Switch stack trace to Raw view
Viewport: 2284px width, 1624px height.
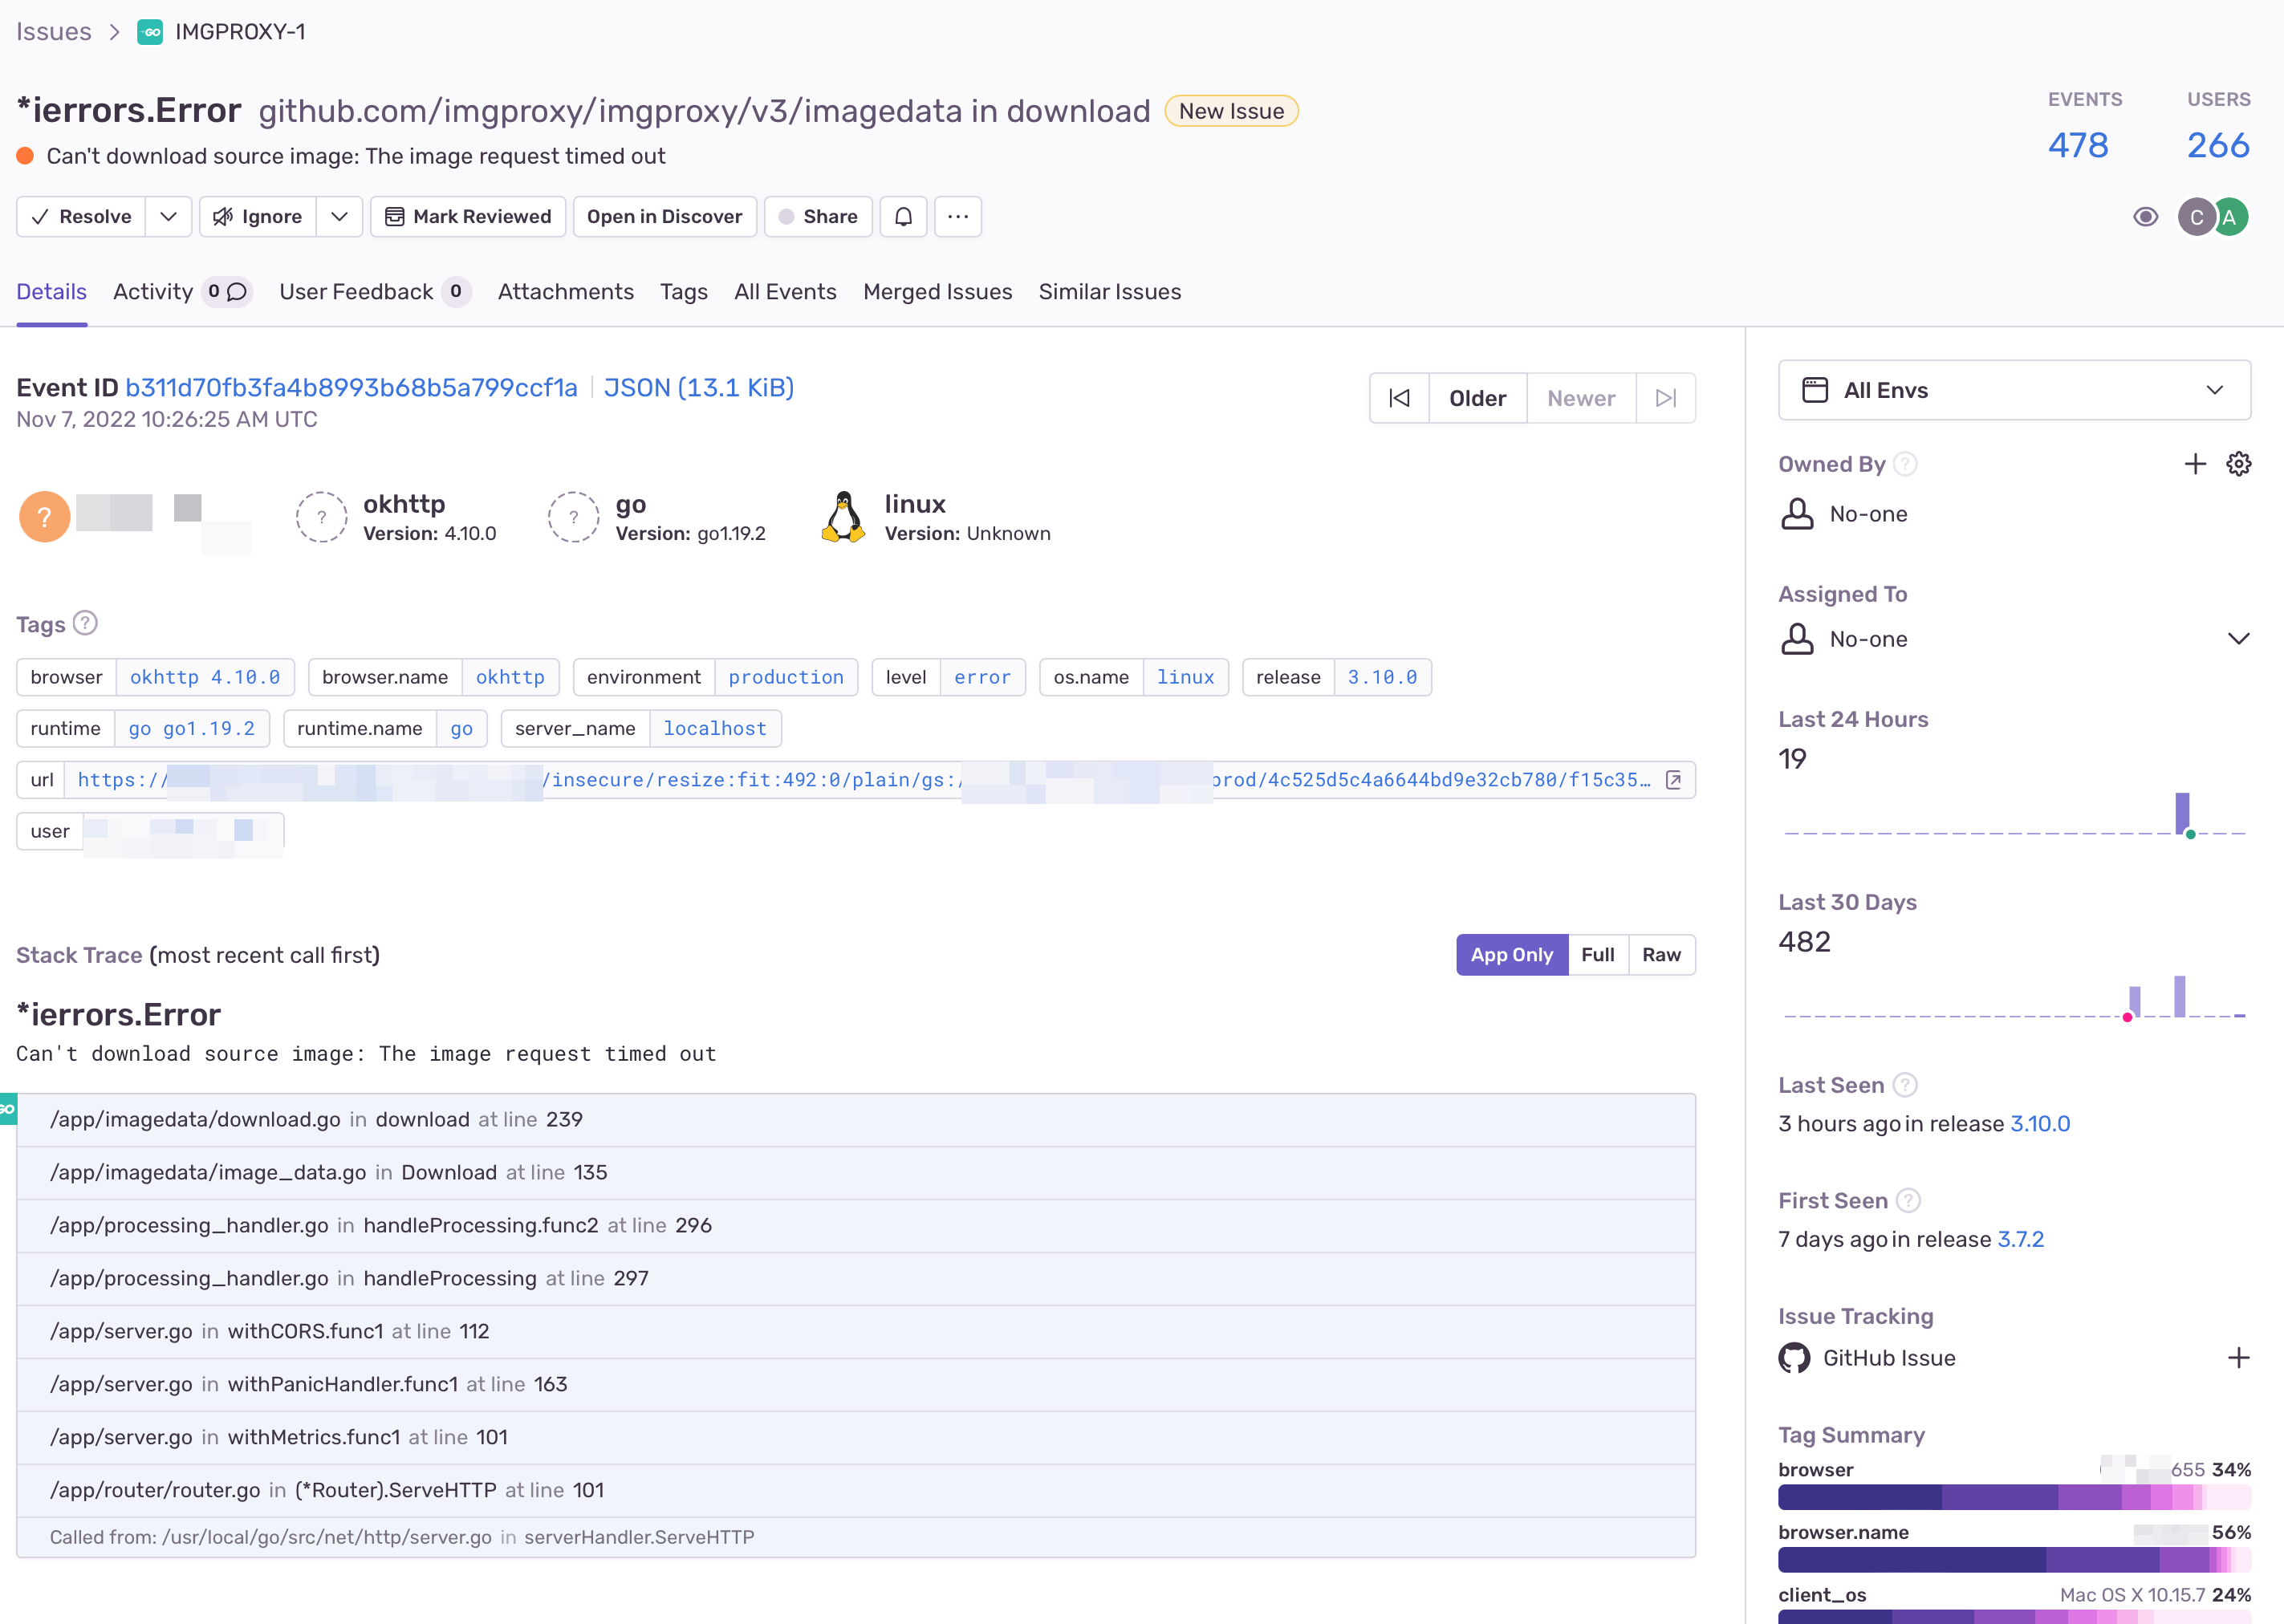[1661, 954]
